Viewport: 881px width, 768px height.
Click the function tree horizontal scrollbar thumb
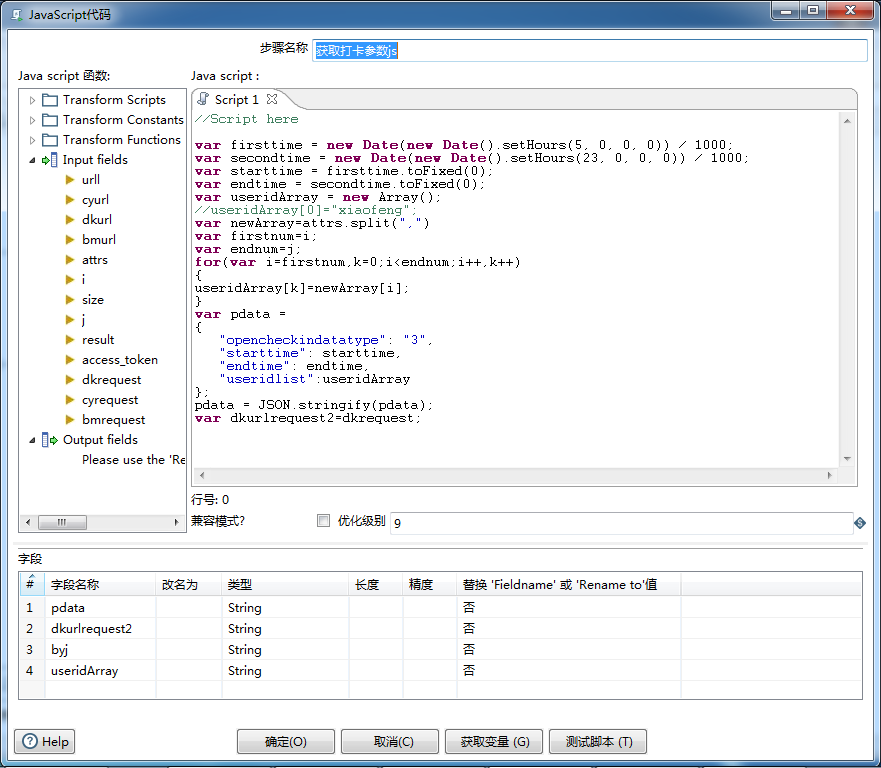point(62,522)
